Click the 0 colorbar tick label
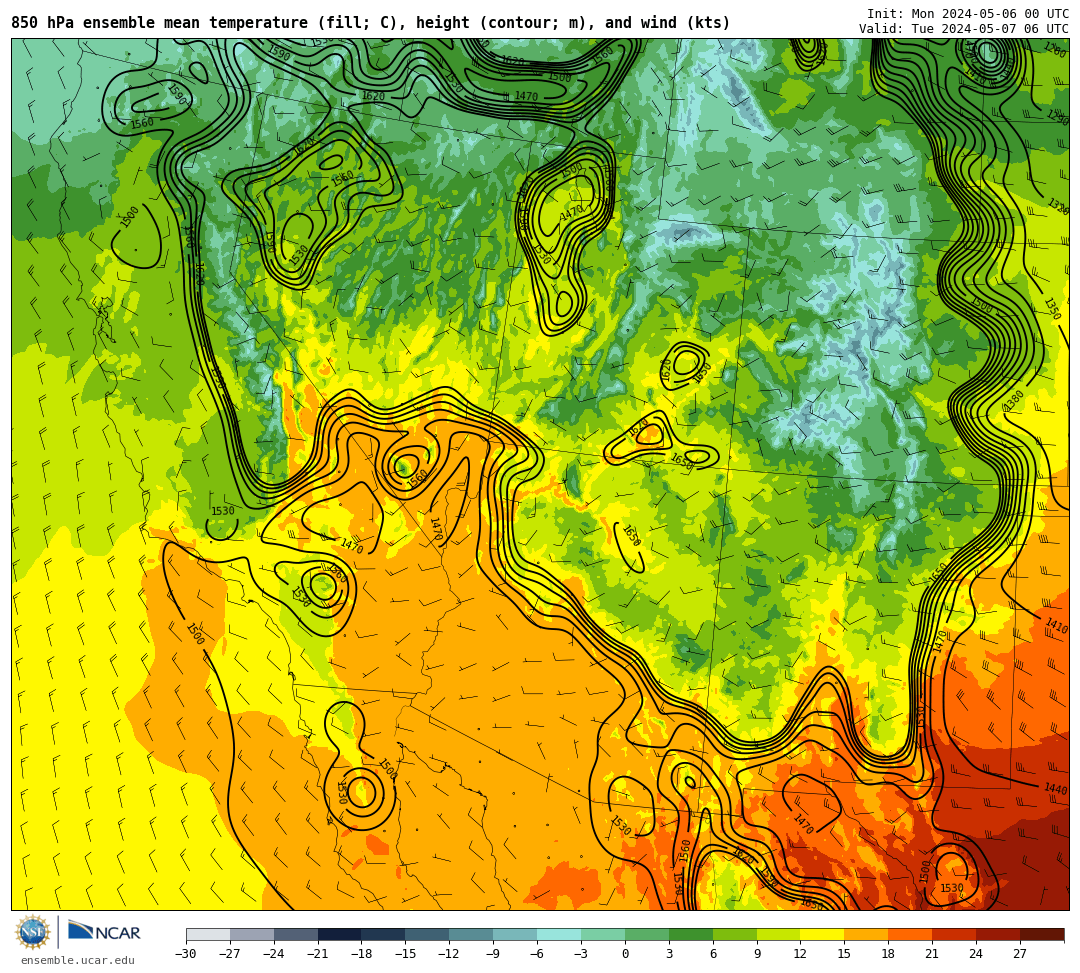This screenshot has height=973, width=1080. click(625, 954)
